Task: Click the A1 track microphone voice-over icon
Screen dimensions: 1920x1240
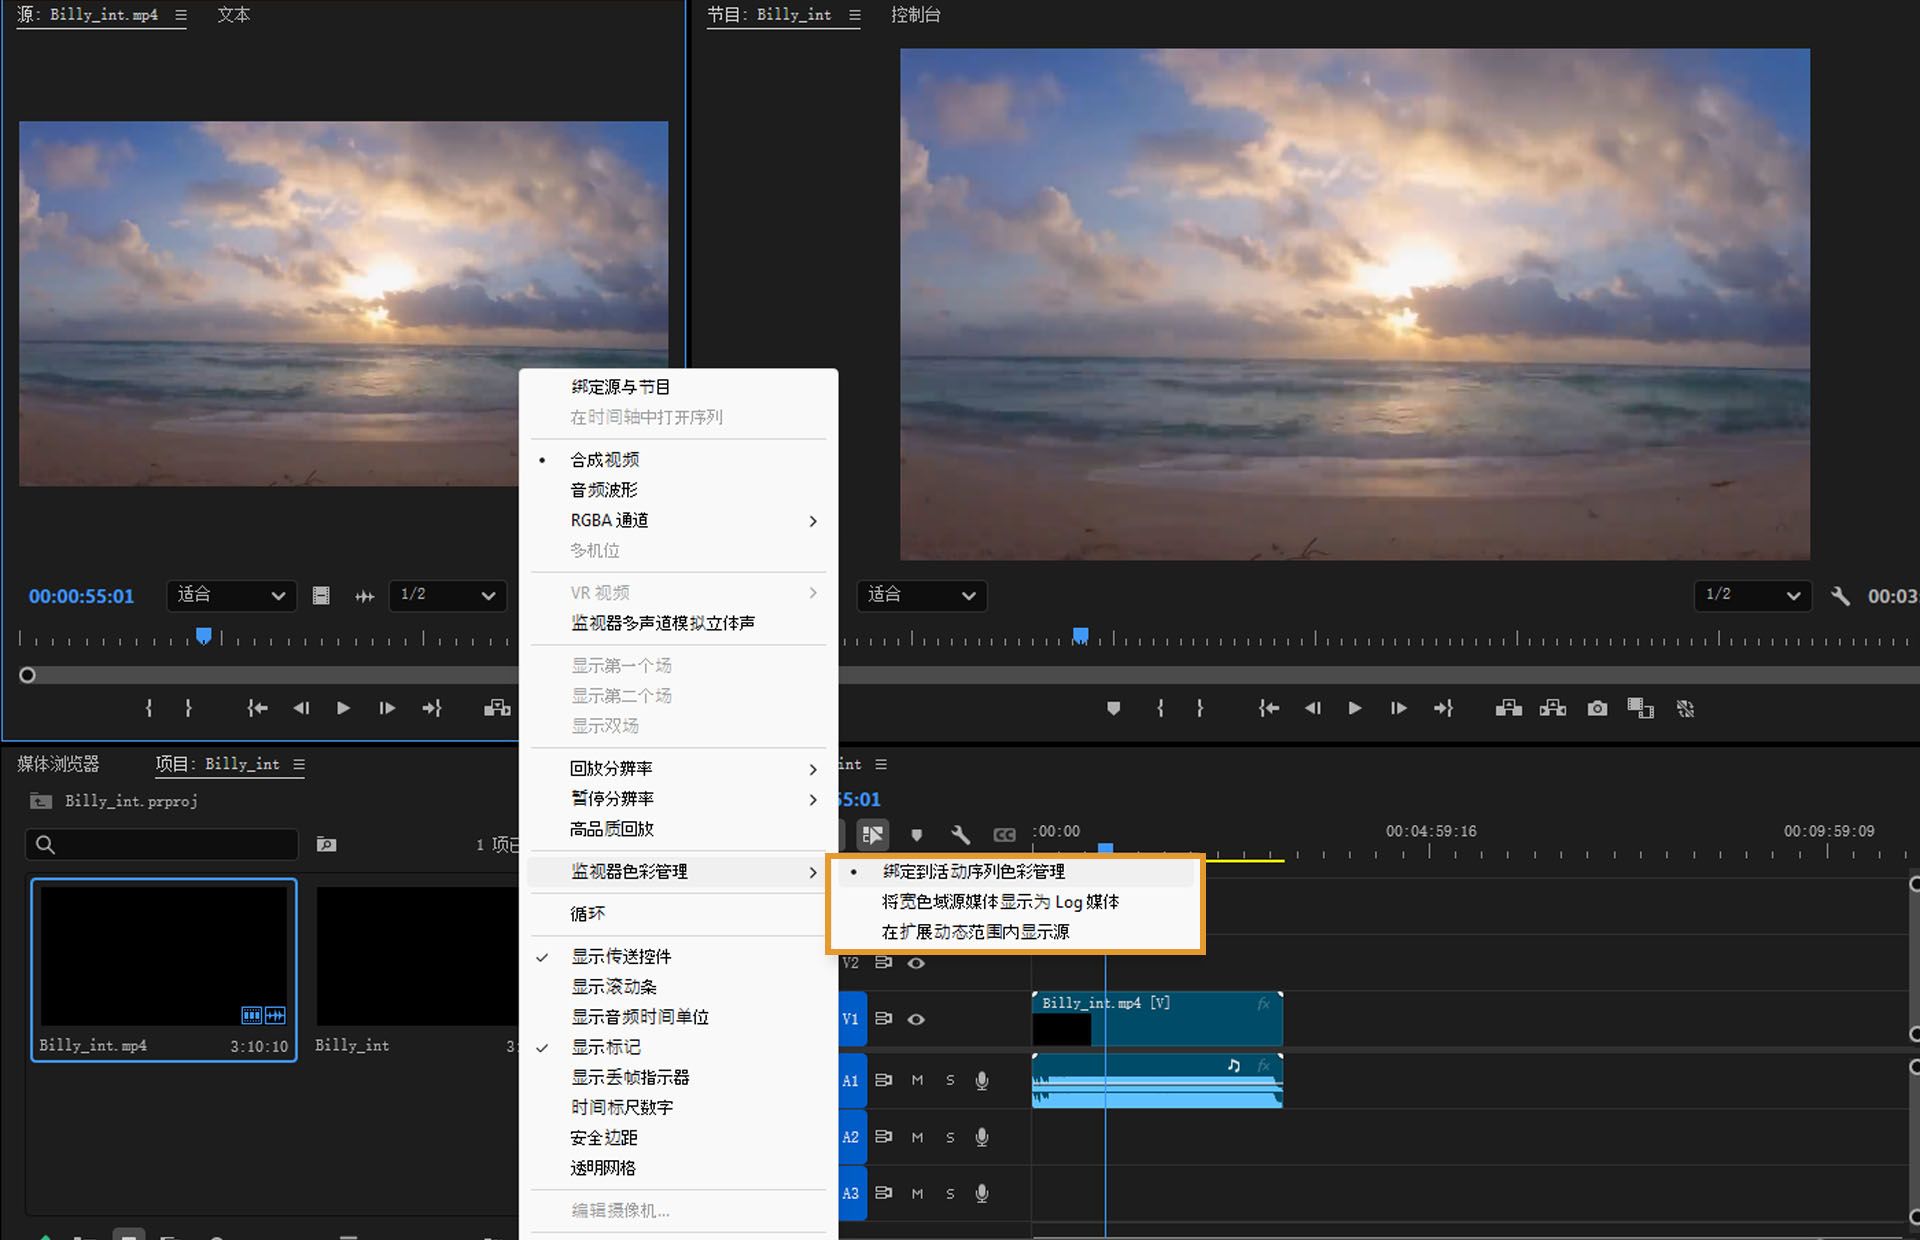Action: 982,1080
